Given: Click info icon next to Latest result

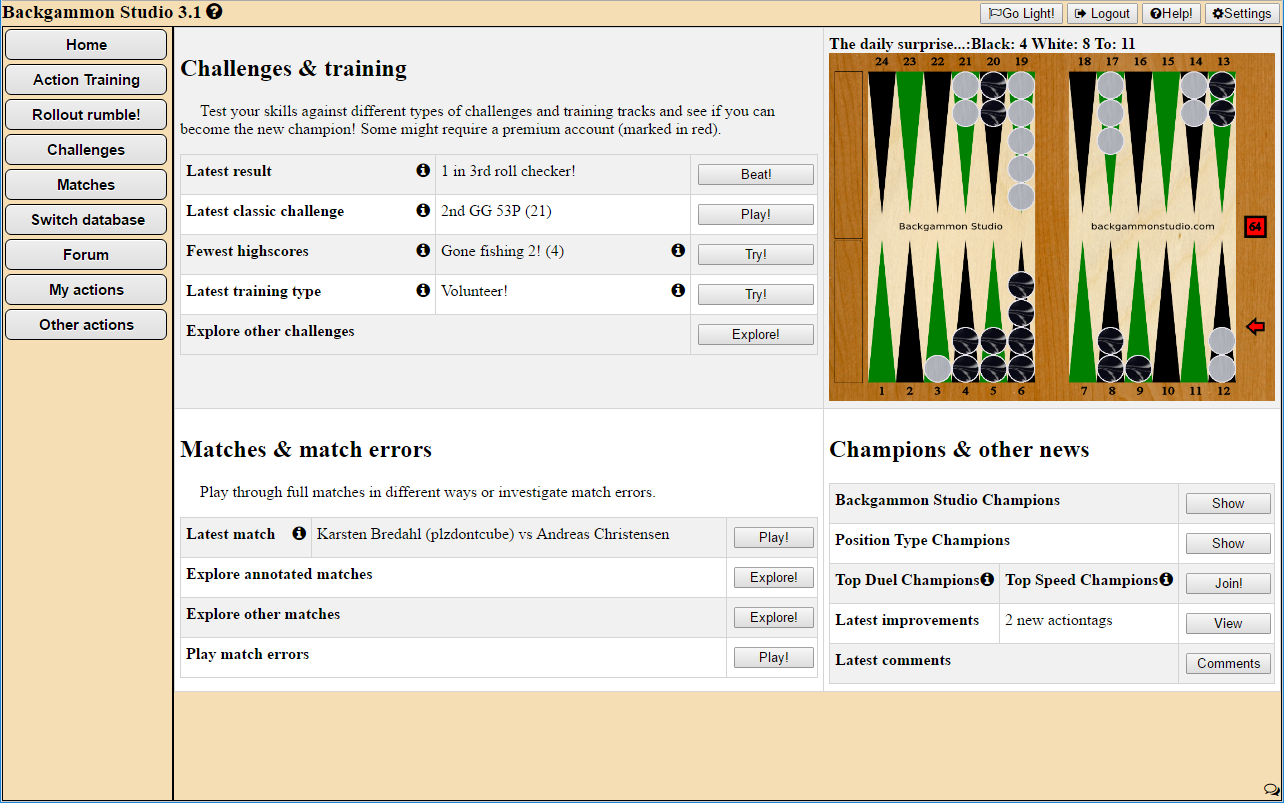Looking at the screenshot, I should tap(423, 171).
